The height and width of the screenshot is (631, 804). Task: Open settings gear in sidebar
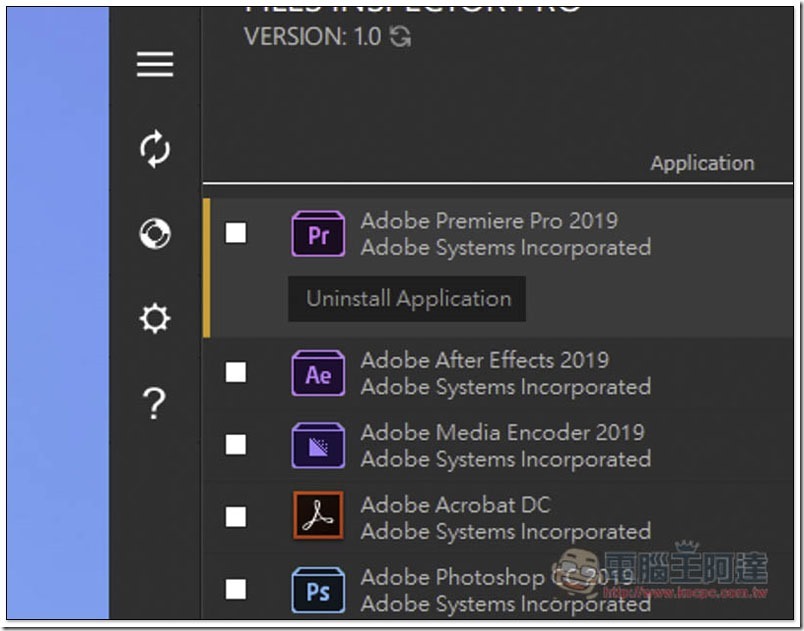[155, 318]
